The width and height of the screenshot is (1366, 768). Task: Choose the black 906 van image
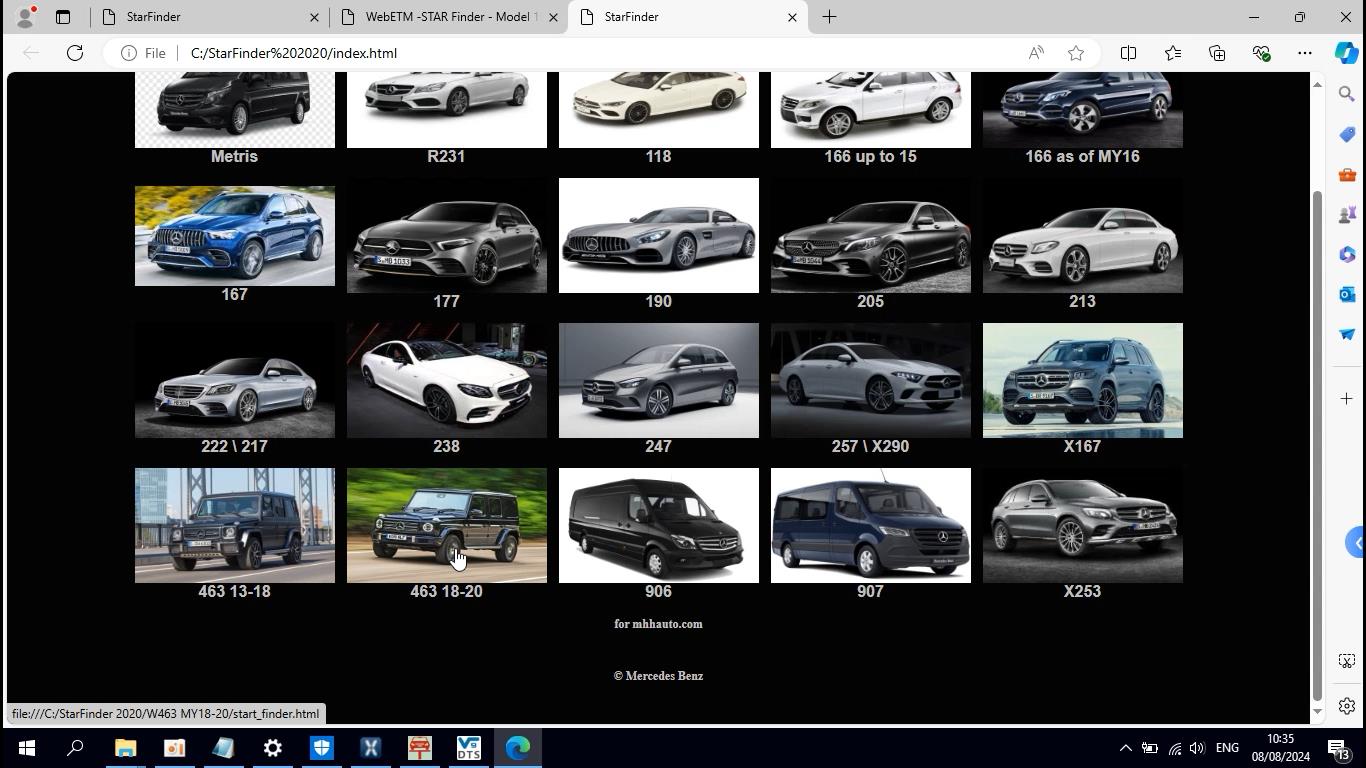658,525
